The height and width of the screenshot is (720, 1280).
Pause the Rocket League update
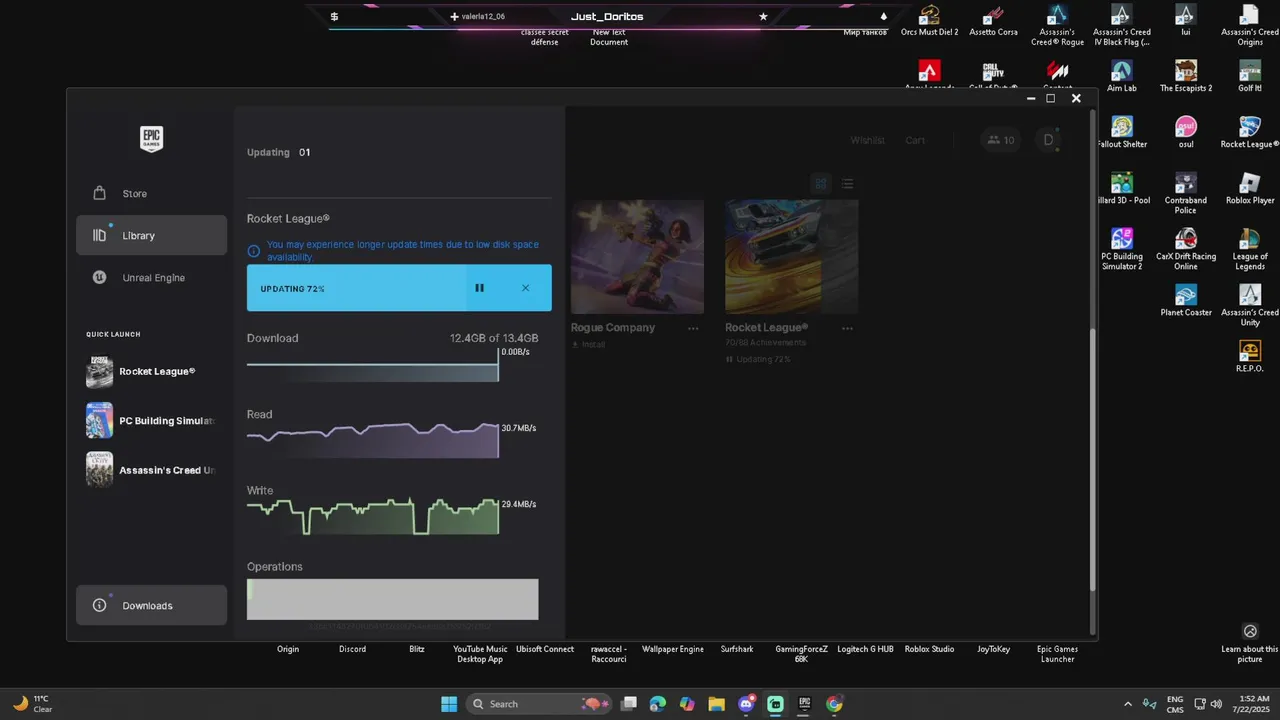coord(479,288)
